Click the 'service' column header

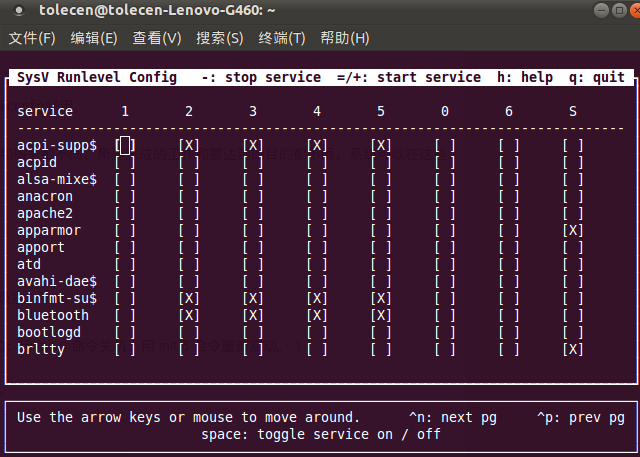pos(45,111)
